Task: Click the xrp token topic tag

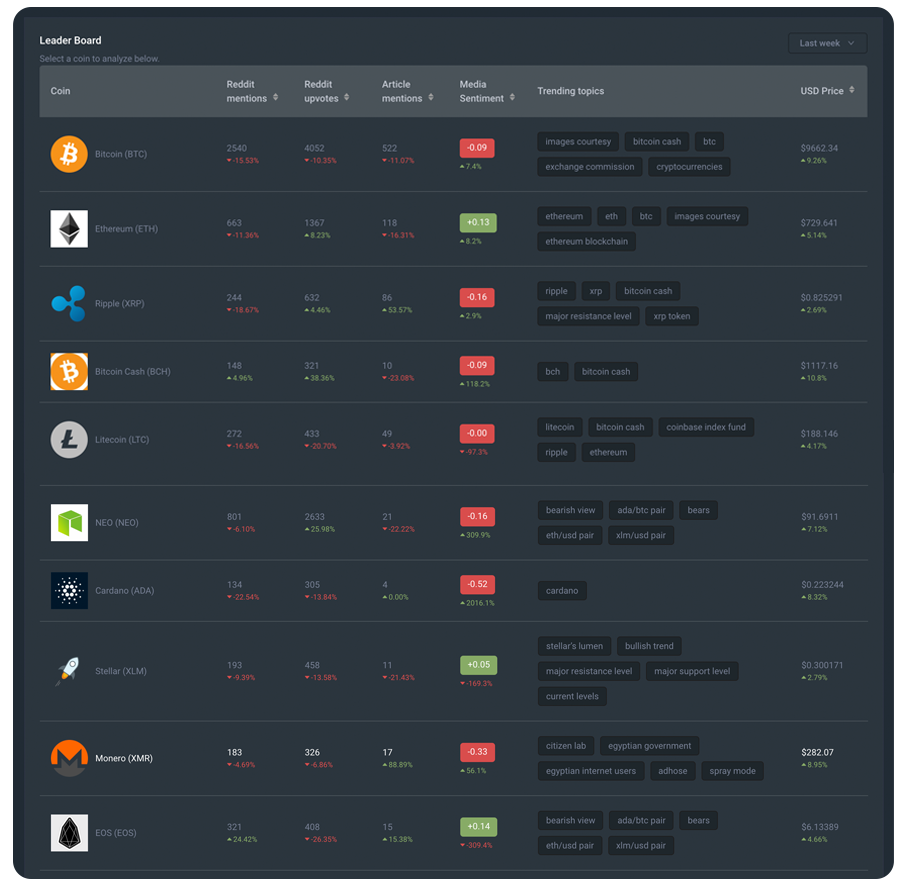Action: pyautogui.click(x=672, y=316)
